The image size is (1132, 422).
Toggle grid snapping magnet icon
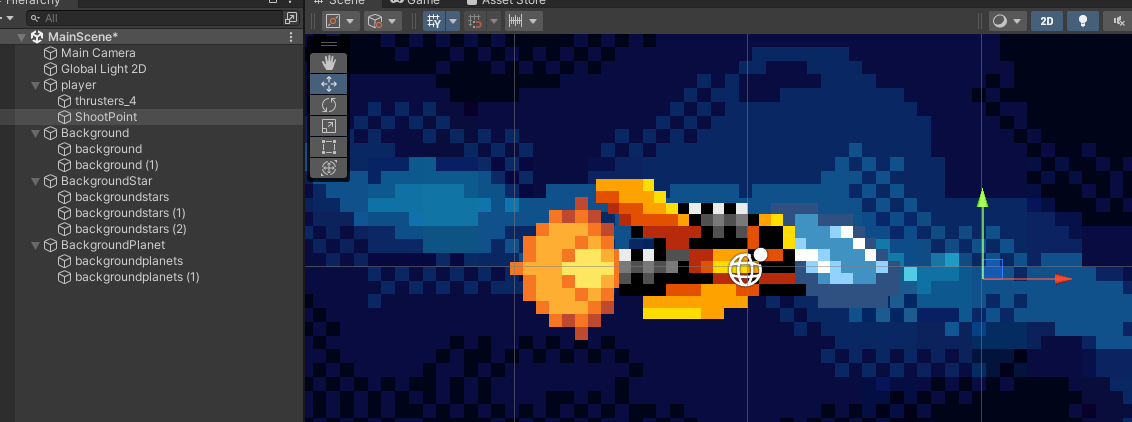tap(475, 21)
